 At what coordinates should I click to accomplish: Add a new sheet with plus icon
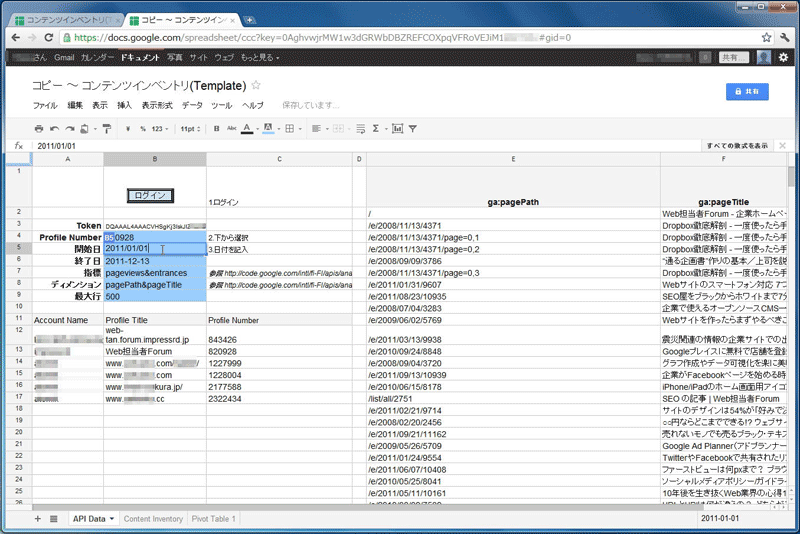pyautogui.click(x=38, y=519)
